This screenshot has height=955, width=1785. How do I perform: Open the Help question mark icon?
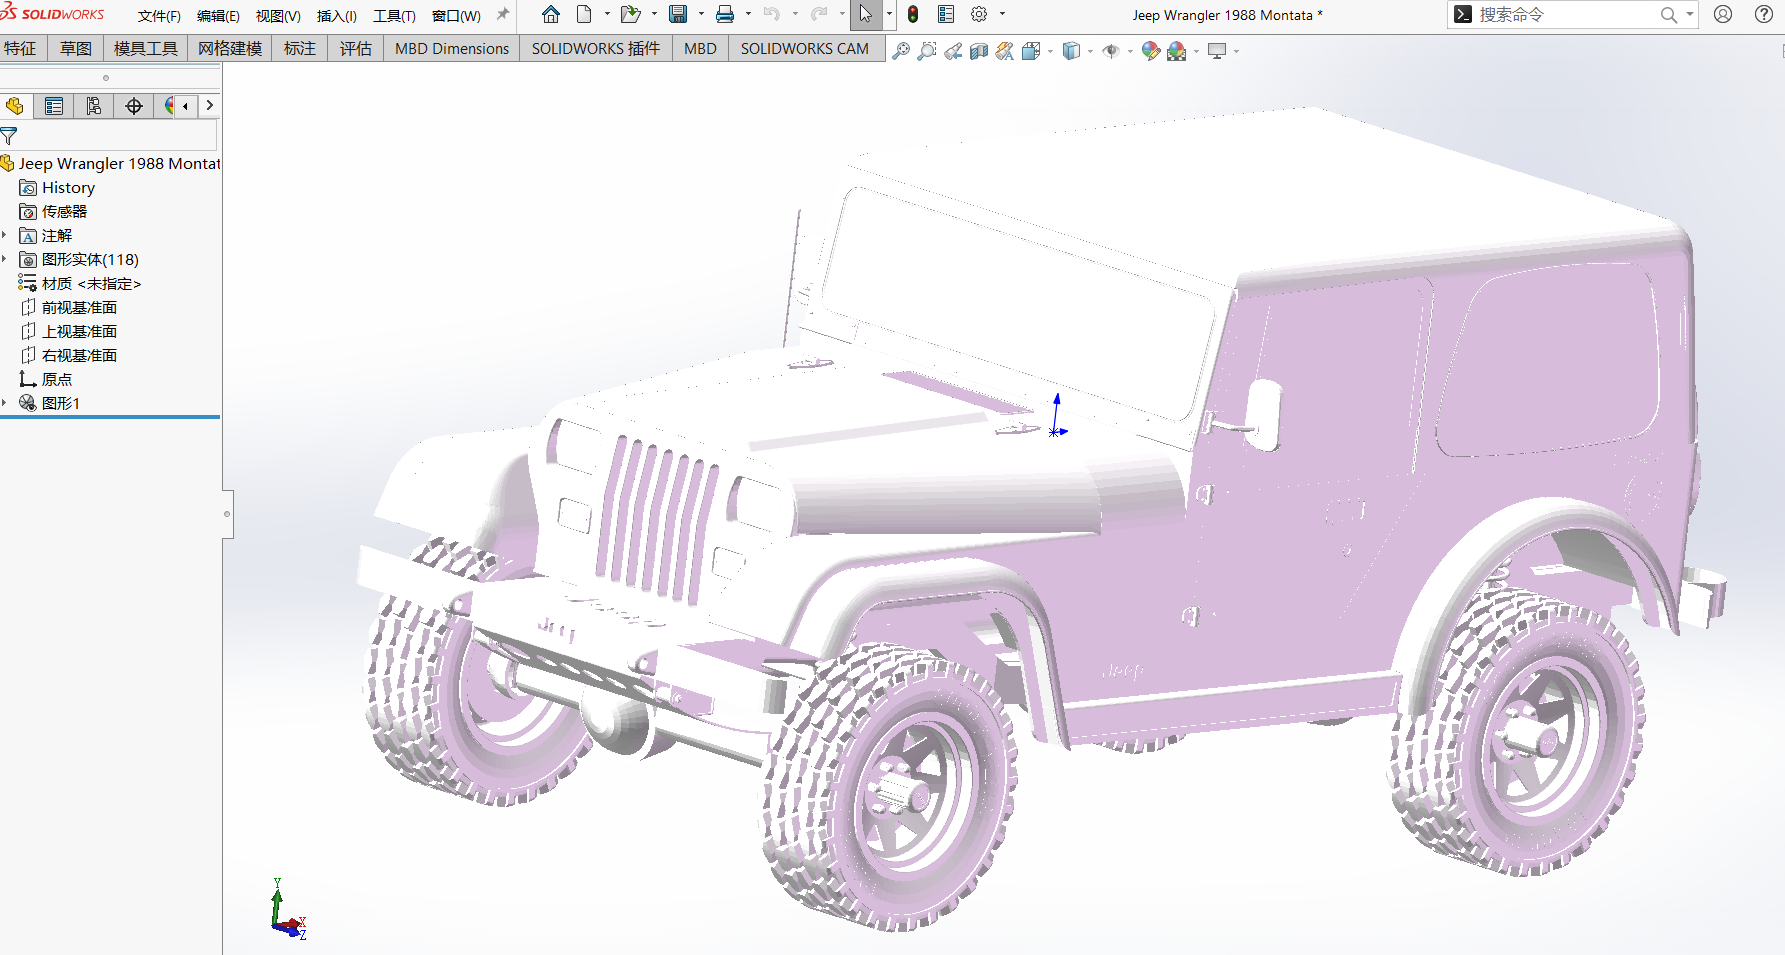click(x=1764, y=14)
